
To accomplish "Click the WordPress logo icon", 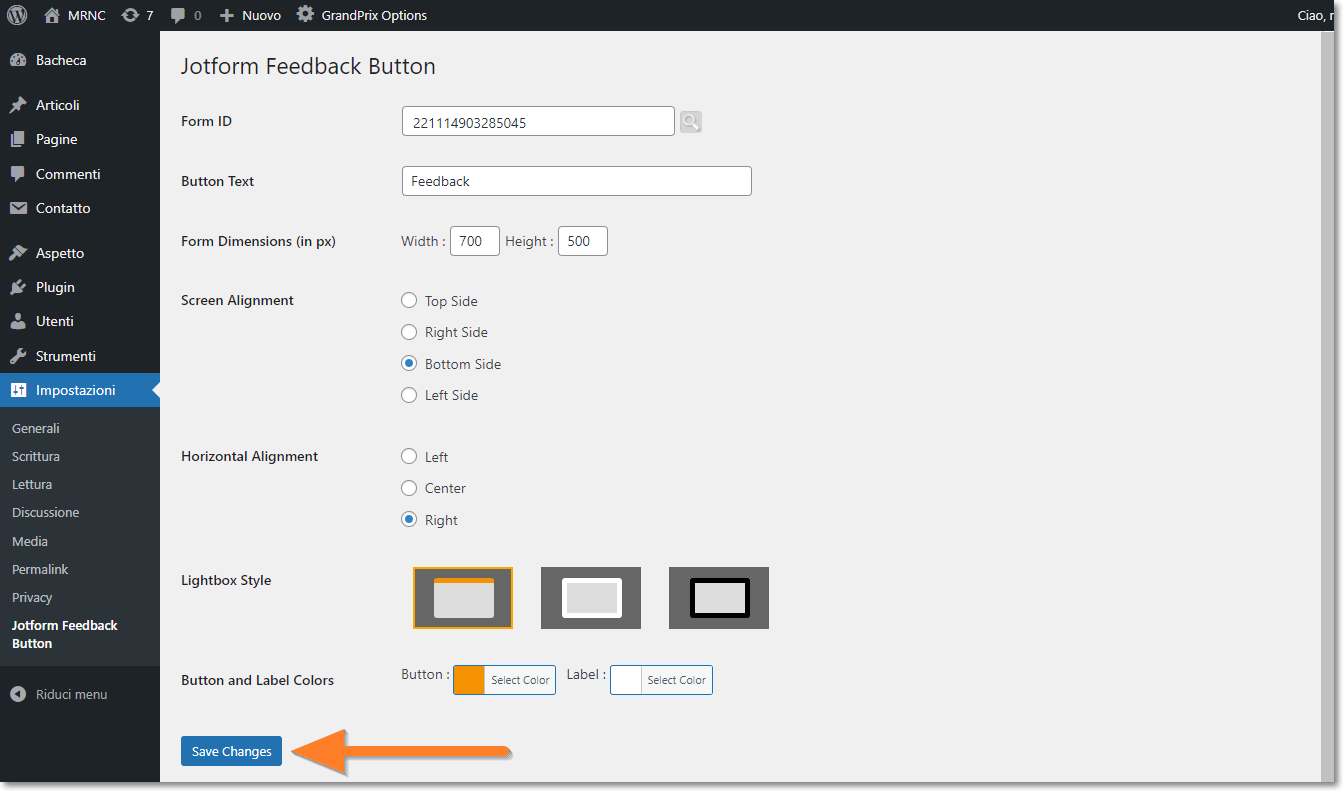I will [17, 15].
